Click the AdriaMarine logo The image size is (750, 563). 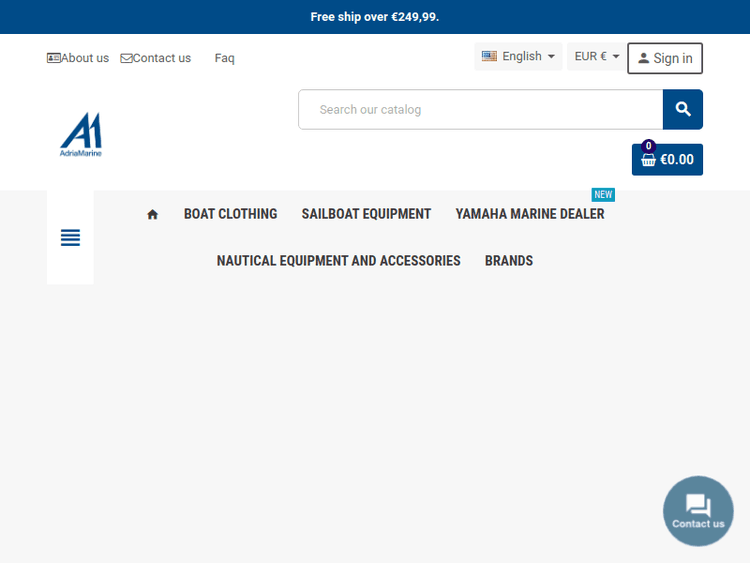(80, 135)
